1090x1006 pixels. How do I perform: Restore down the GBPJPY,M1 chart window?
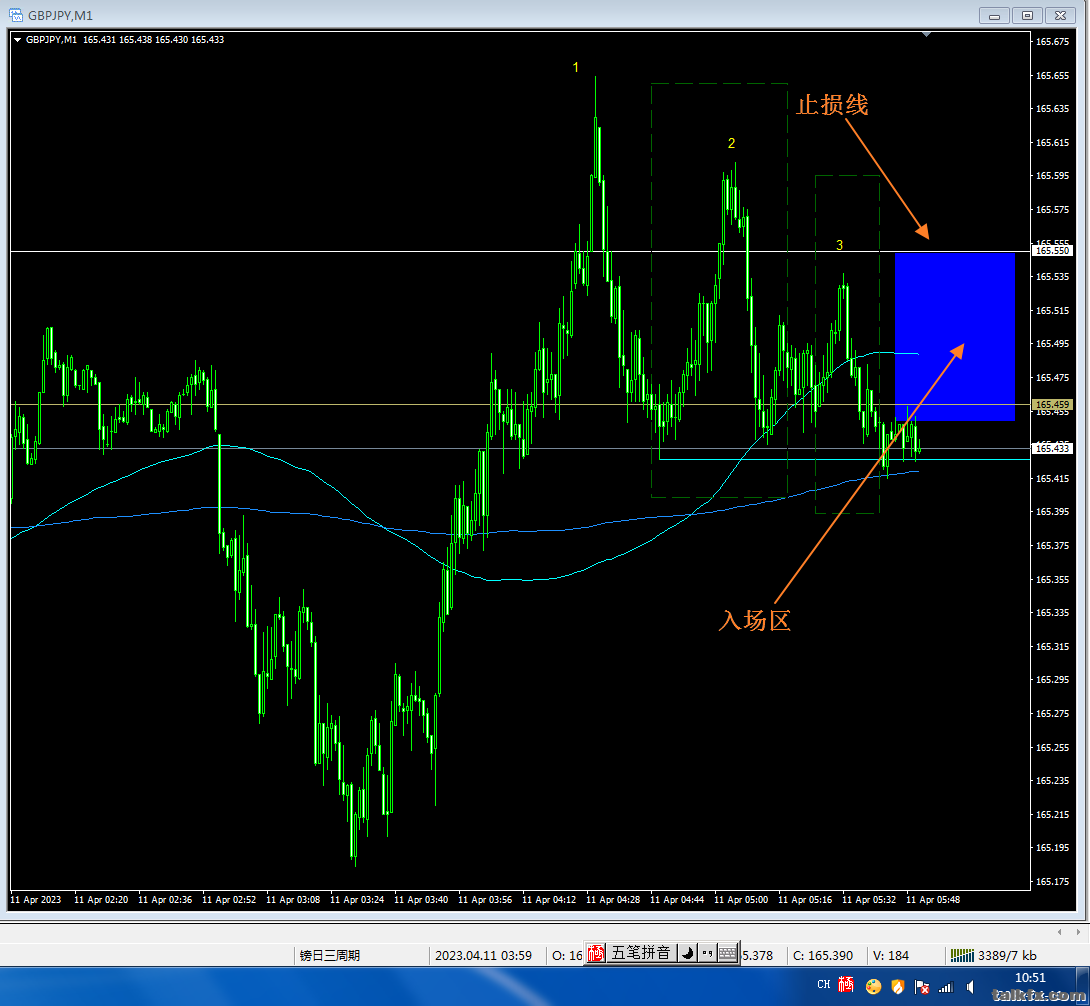[x=1027, y=15]
